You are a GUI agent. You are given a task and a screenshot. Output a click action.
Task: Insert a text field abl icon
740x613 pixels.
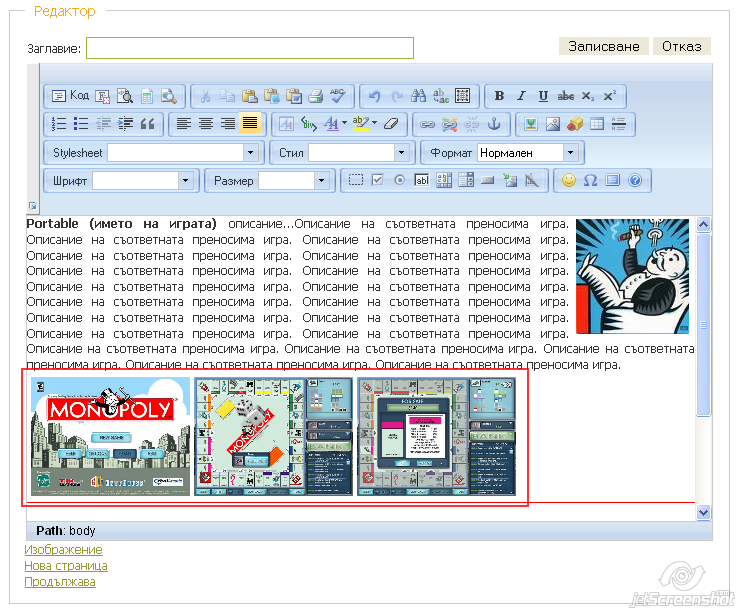[421, 180]
